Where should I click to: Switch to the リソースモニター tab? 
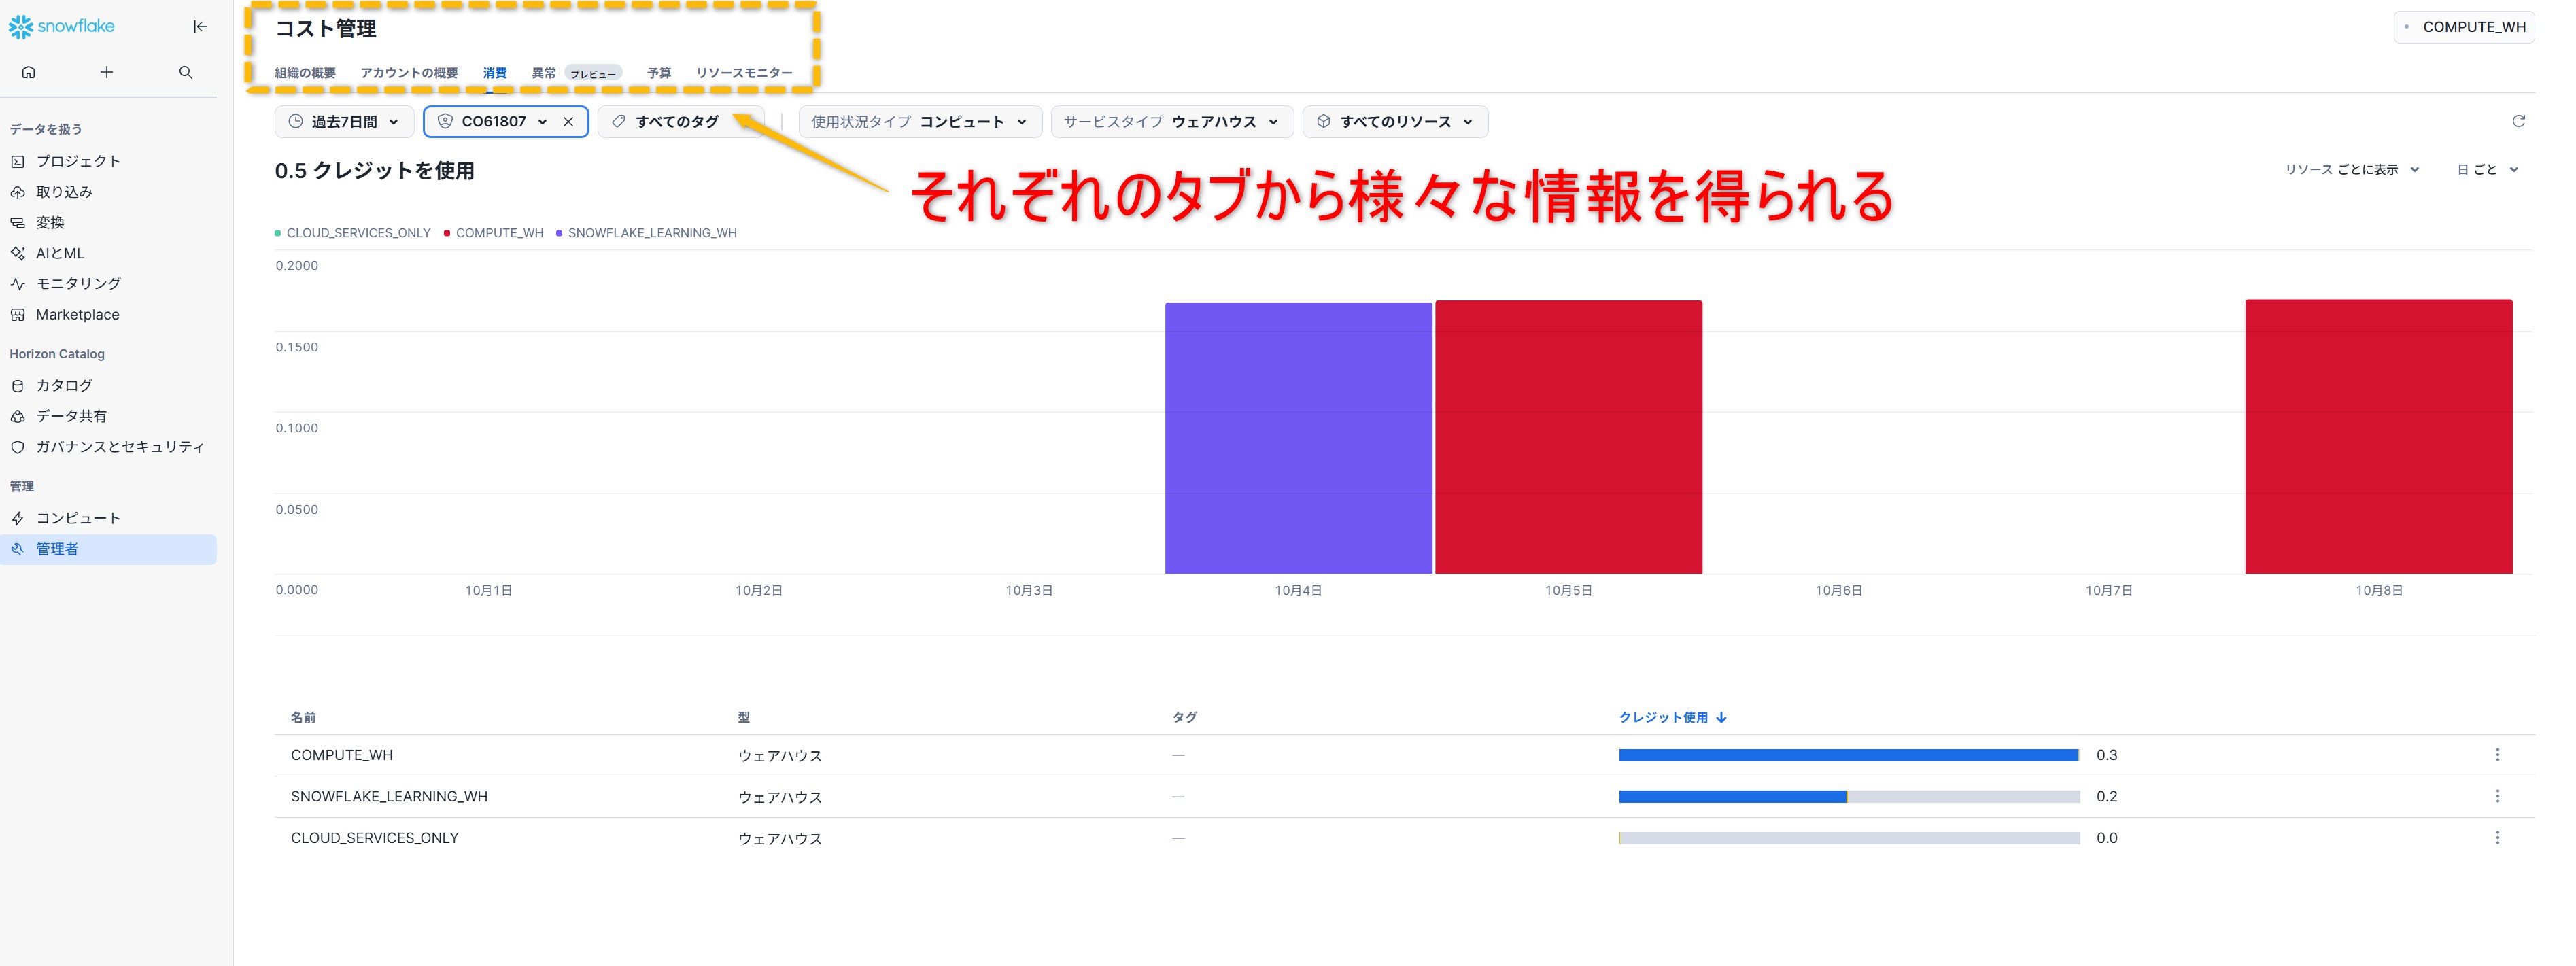pos(743,73)
